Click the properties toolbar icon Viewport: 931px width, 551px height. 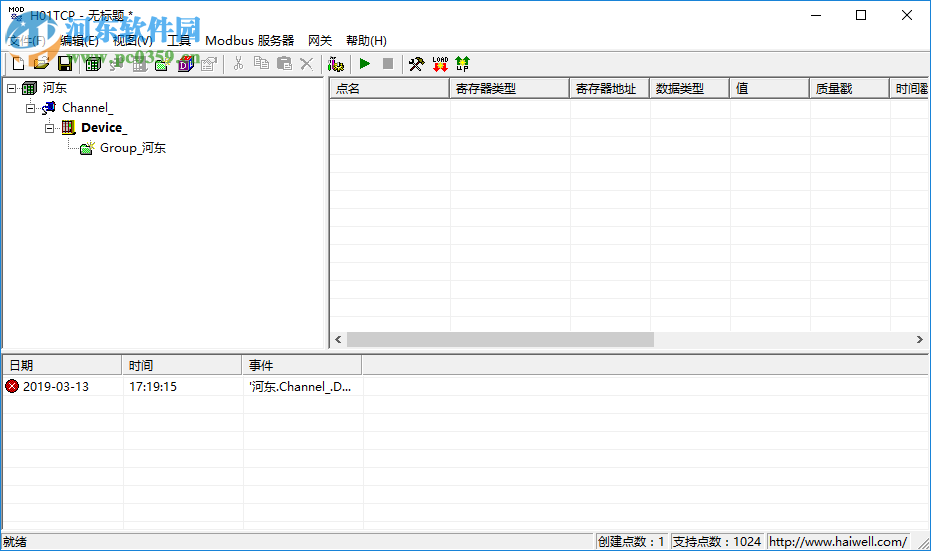coord(208,64)
